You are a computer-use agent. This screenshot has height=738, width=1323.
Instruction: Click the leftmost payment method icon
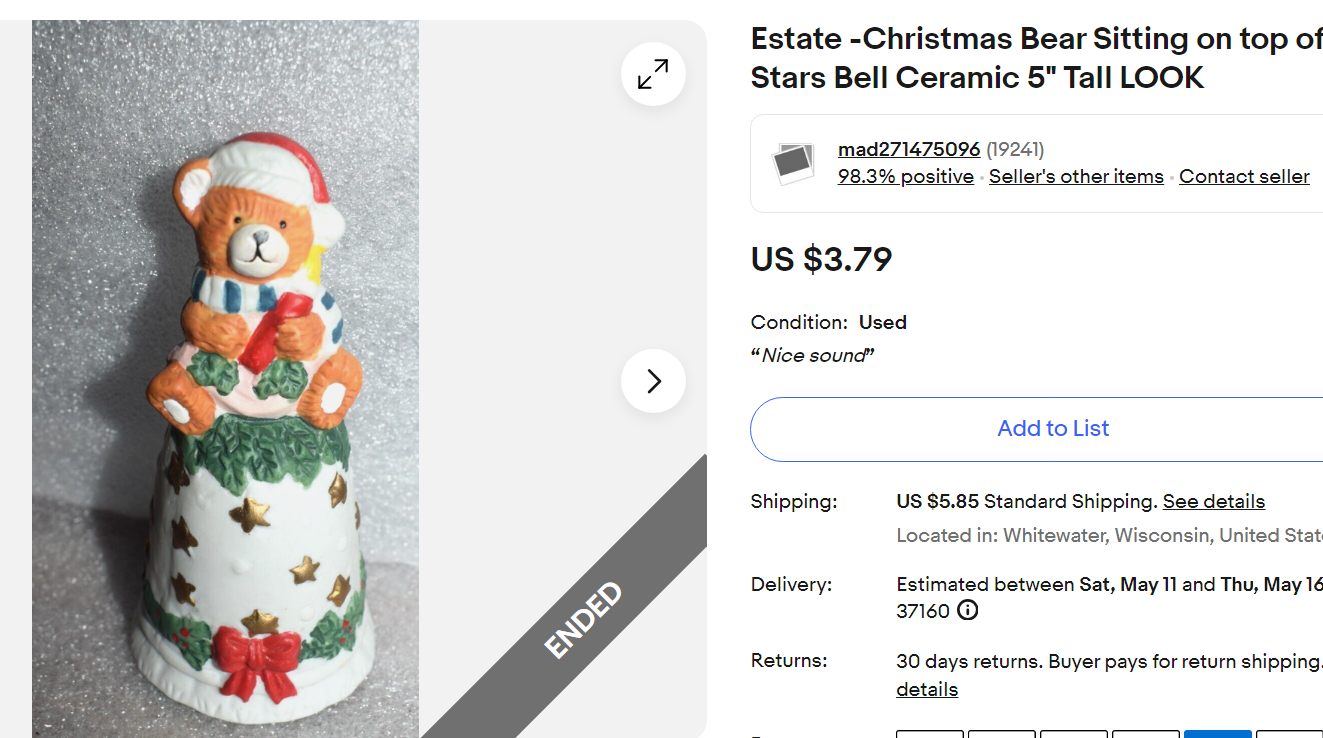coord(929,733)
